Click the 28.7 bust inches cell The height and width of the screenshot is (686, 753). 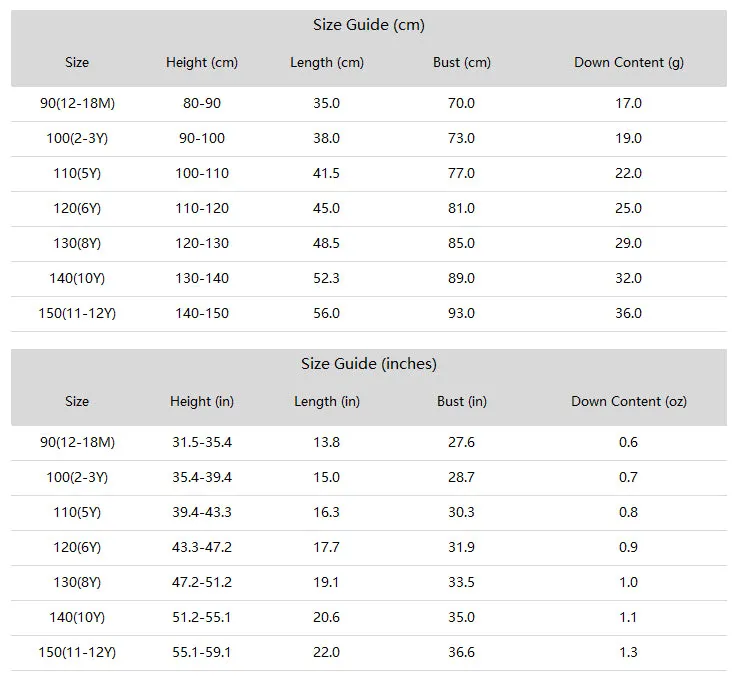462,478
